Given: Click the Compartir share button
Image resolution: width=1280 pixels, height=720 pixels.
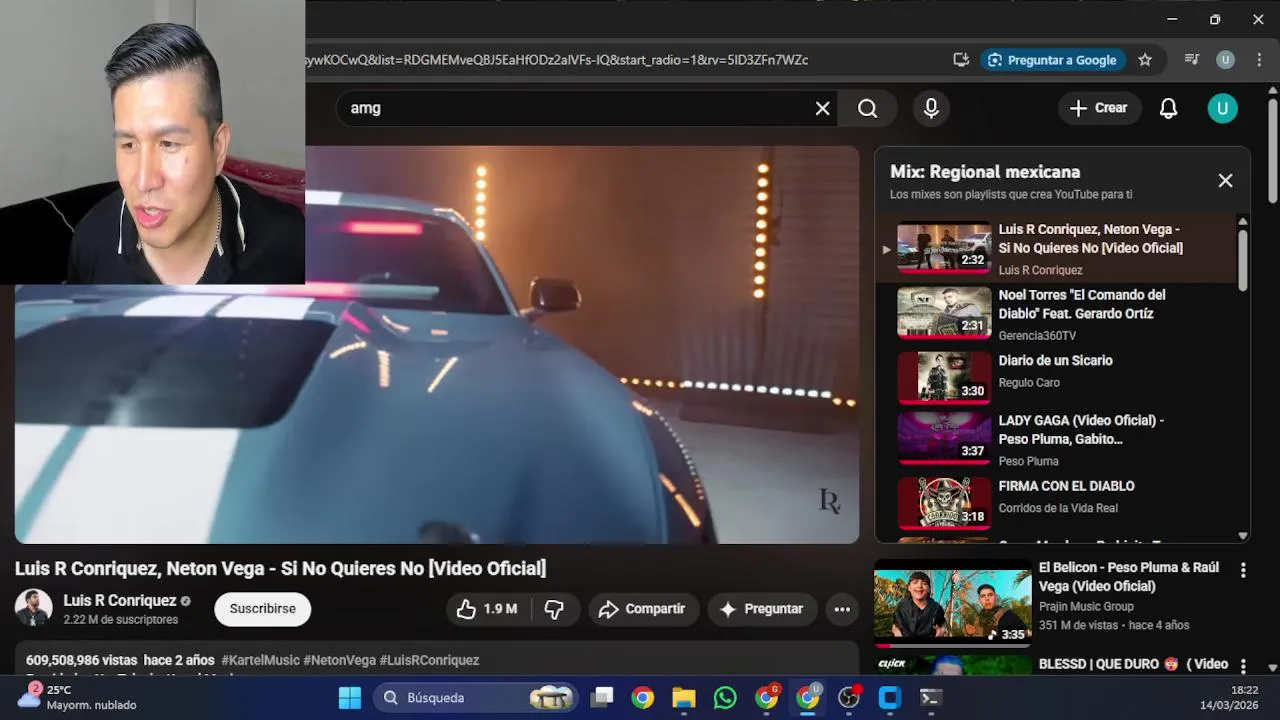Looking at the screenshot, I should click(x=642, y=609).
